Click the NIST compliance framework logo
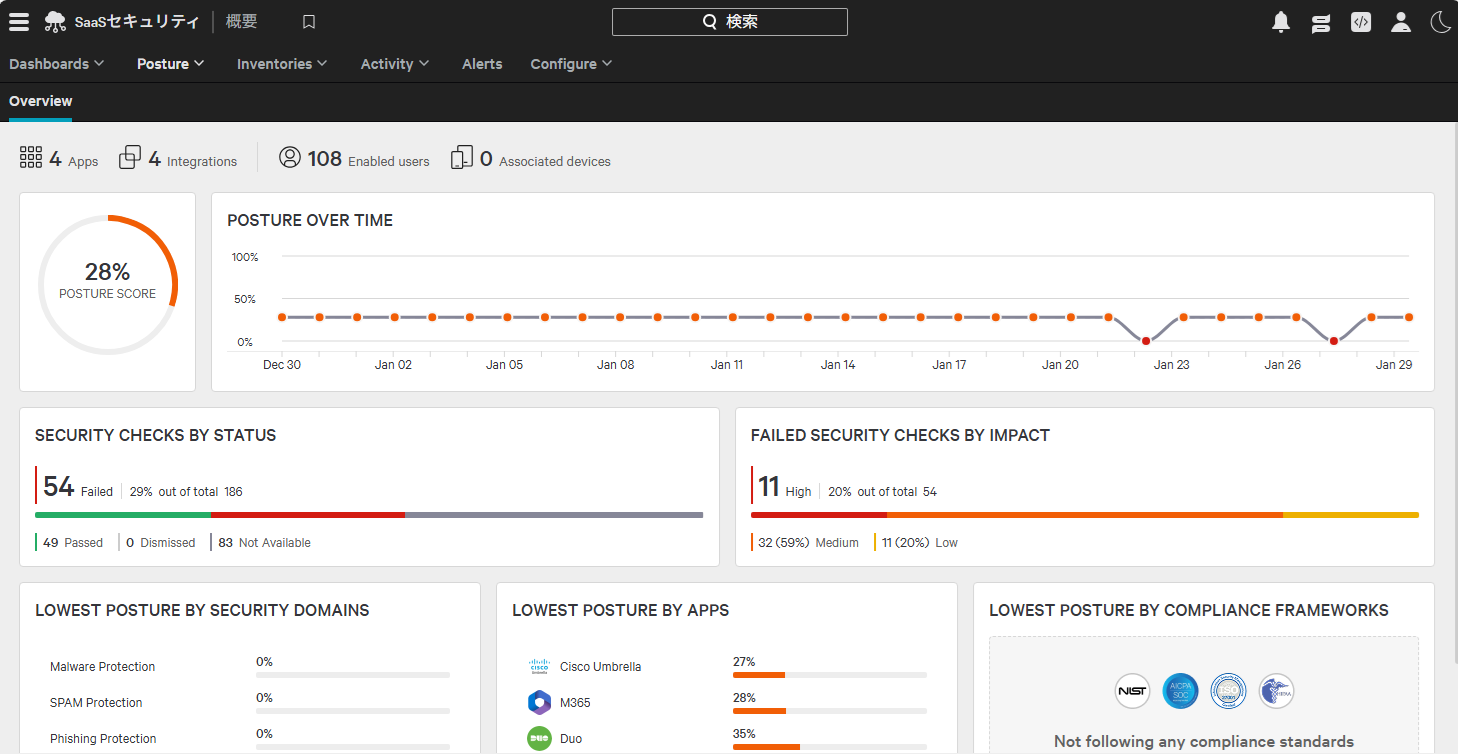Screen dimensions: 1458x754 [x=1132, y=691]
